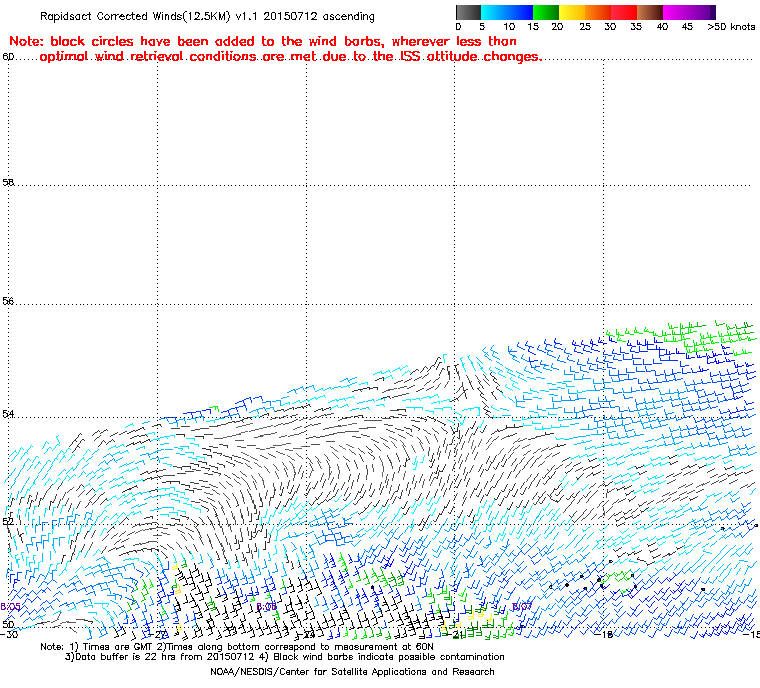760x688 pixels.
Task: Click the red 'Note: black circles' warning line
Action: point(263,41)
